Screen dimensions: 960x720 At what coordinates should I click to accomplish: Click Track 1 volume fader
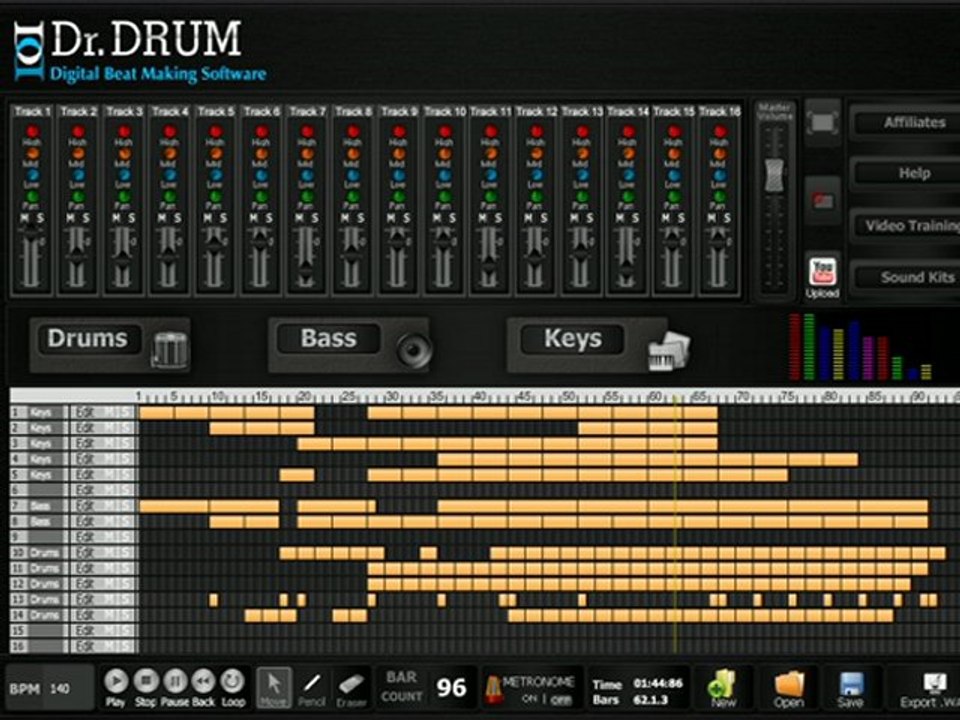[x=31, y=234]
